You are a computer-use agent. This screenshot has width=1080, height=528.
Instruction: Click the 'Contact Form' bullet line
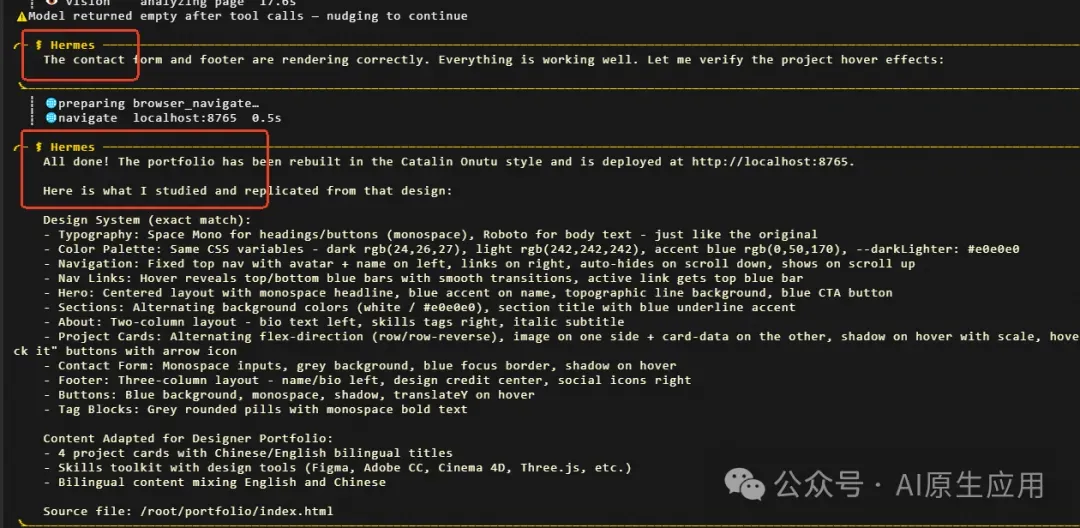360,366
